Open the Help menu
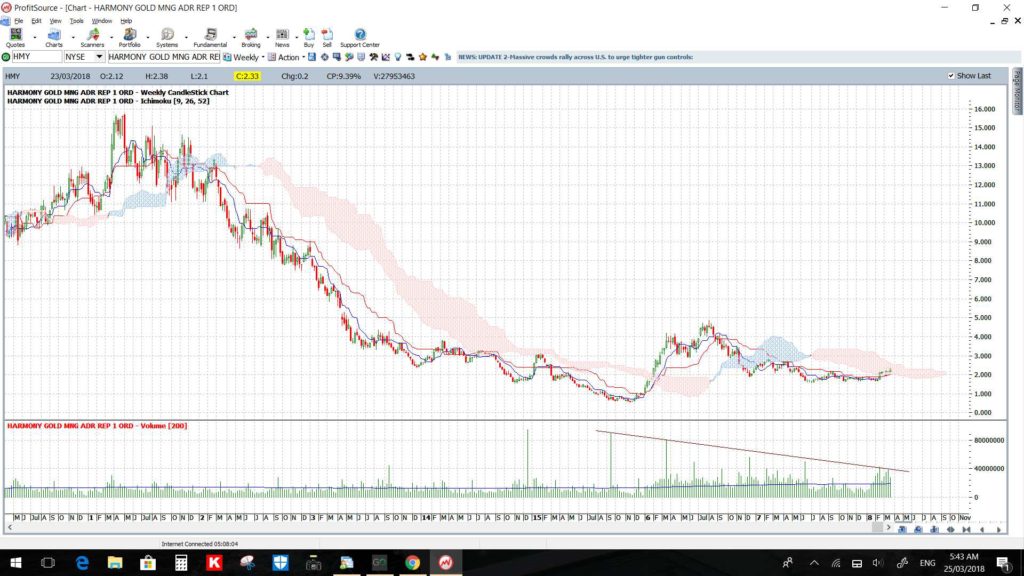The width and height of the screenshot is (1024, 576). pos(126,21)
